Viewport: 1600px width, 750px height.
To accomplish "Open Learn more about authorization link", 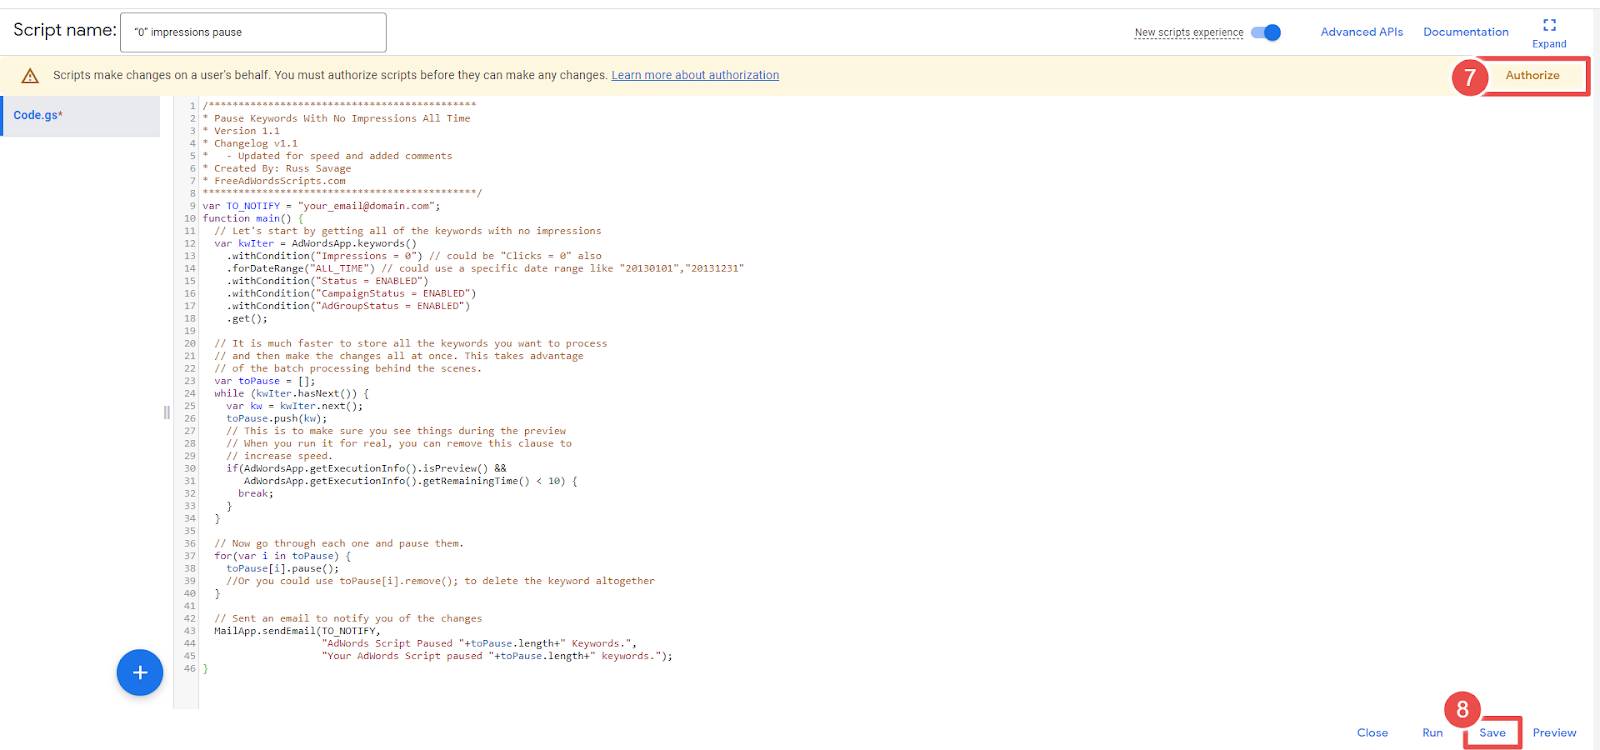I will [x=695, y=75].
